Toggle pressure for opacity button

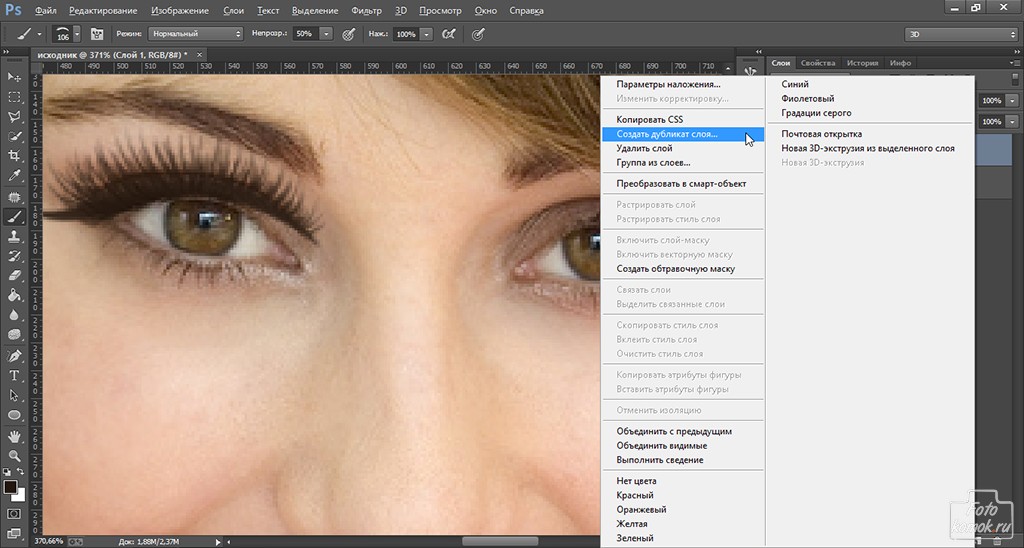point(349,34)
